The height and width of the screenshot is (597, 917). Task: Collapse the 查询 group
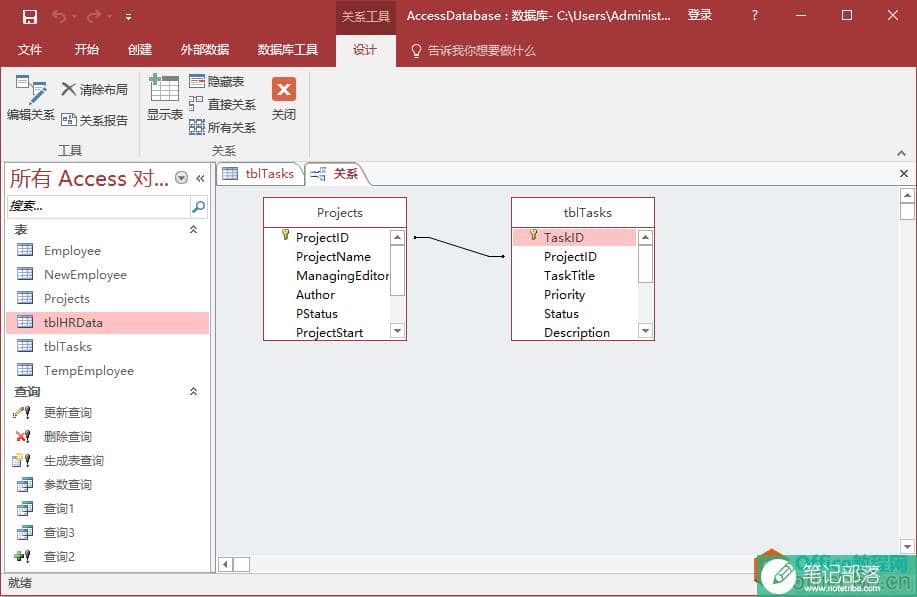tap(194, 391)
